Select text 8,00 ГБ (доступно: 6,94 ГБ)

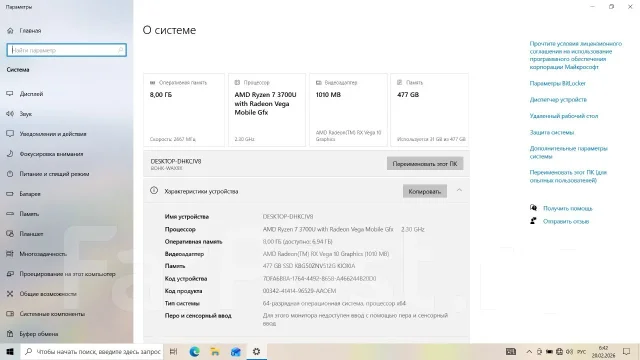(298, 242)
